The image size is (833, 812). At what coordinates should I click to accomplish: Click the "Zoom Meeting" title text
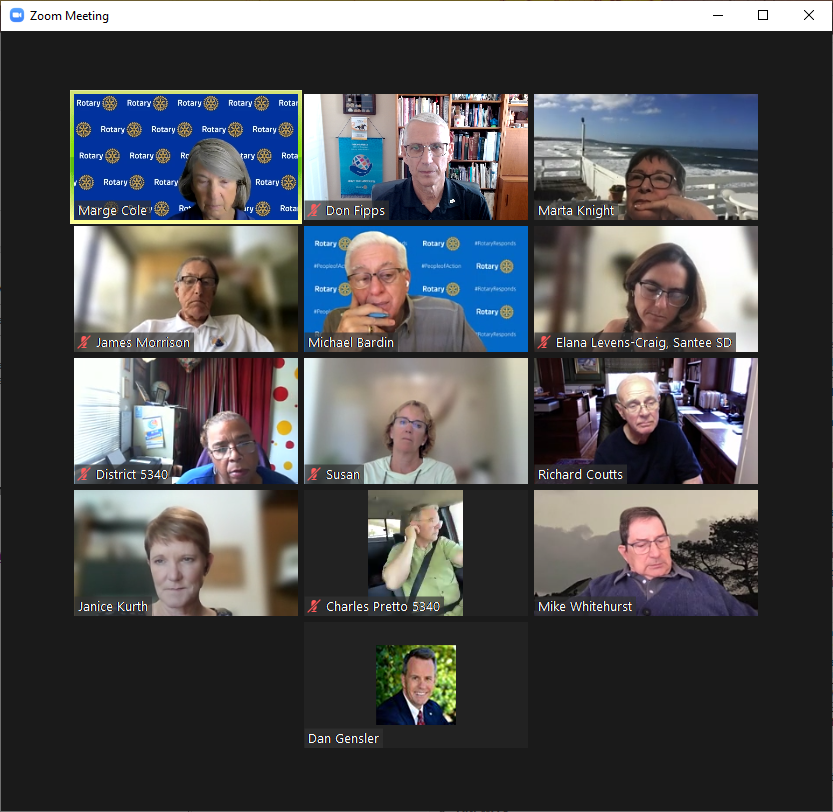[69, 16]
